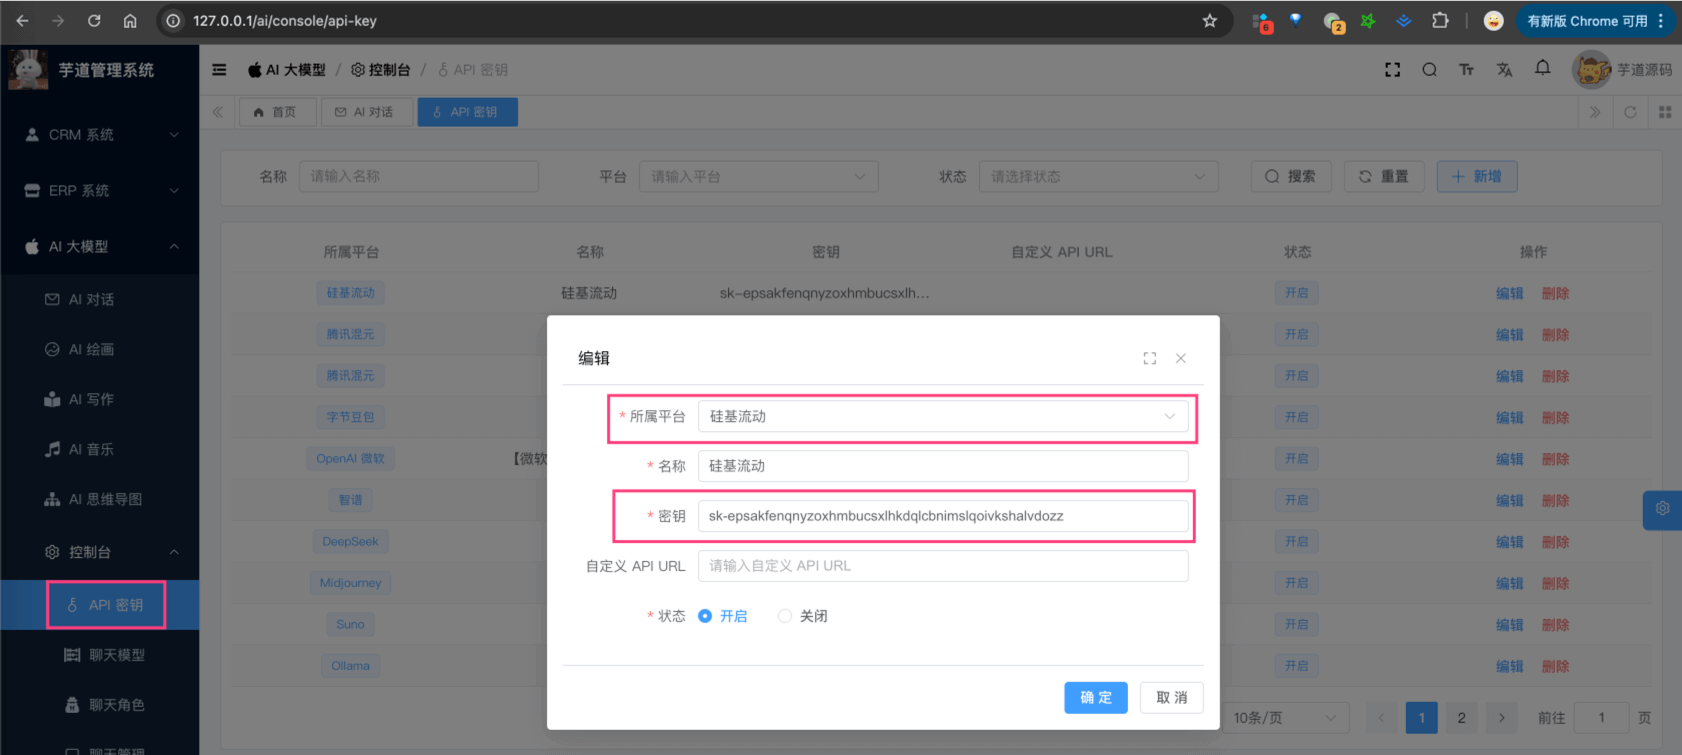Click the font size icon in the header
Screen dimensions: 1682x755
pos(1466,70)
